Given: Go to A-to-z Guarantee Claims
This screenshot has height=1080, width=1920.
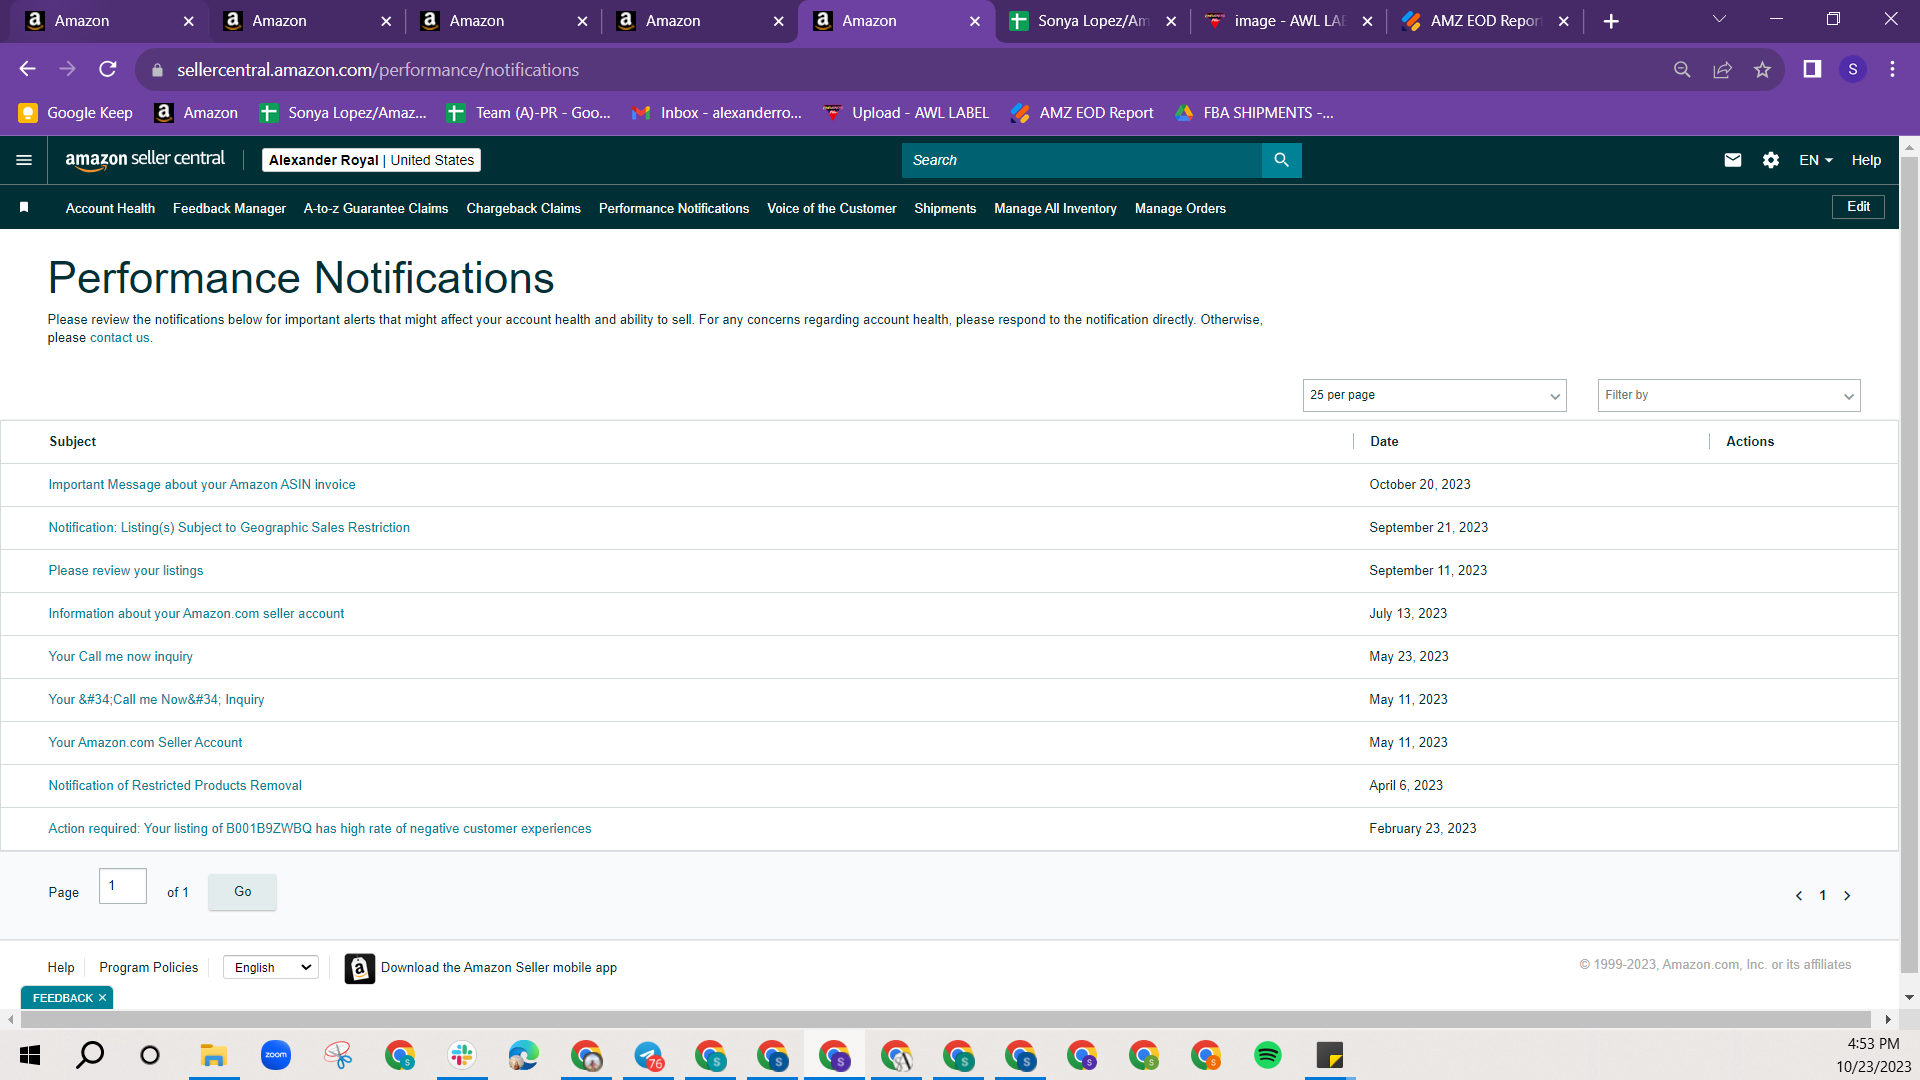Looking at the screenshot, I should pyautogui.click(x=376, y=208).
